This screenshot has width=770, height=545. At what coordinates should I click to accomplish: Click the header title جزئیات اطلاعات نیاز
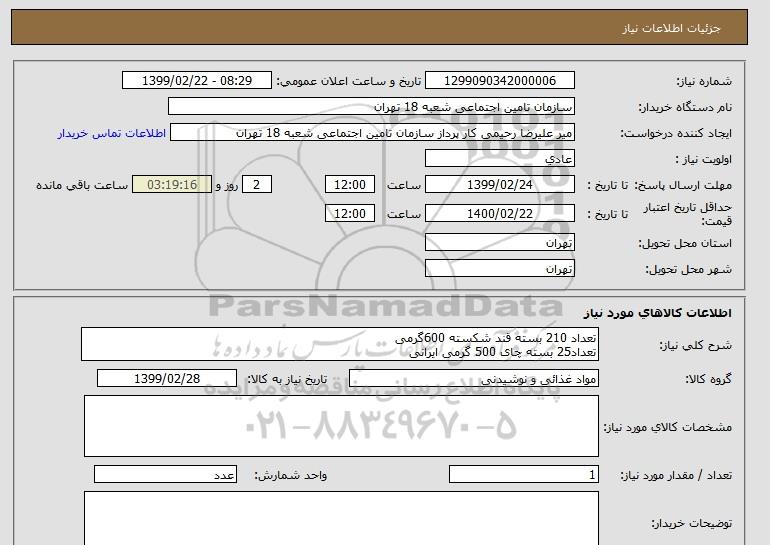tap(671, 28)
